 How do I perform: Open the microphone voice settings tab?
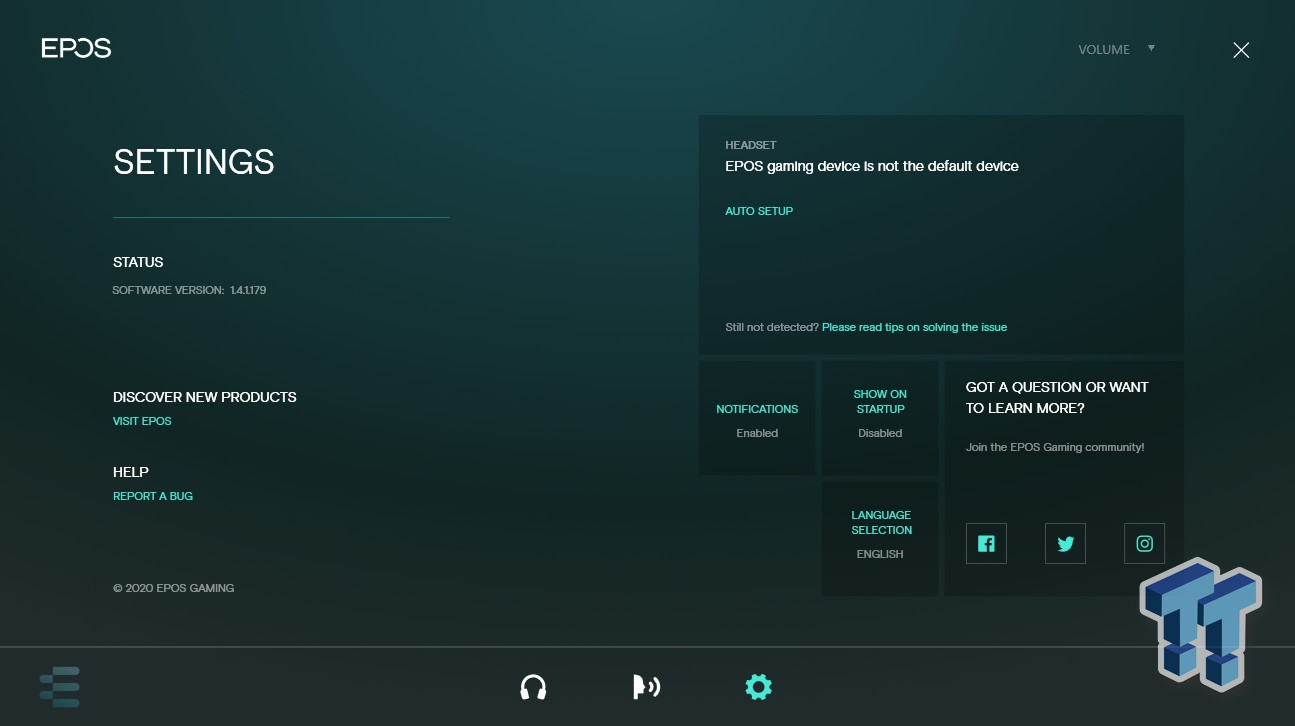click(x=646, y=687)
